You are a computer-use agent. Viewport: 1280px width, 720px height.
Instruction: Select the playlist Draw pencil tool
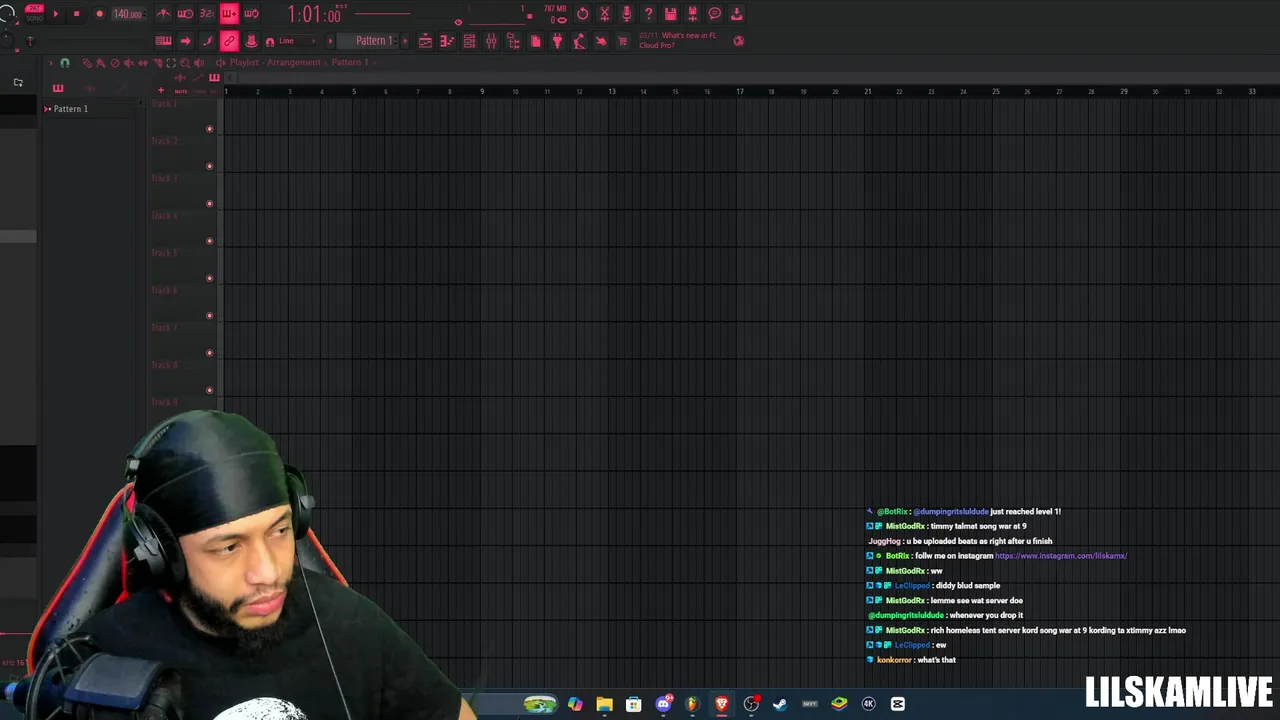87,63
